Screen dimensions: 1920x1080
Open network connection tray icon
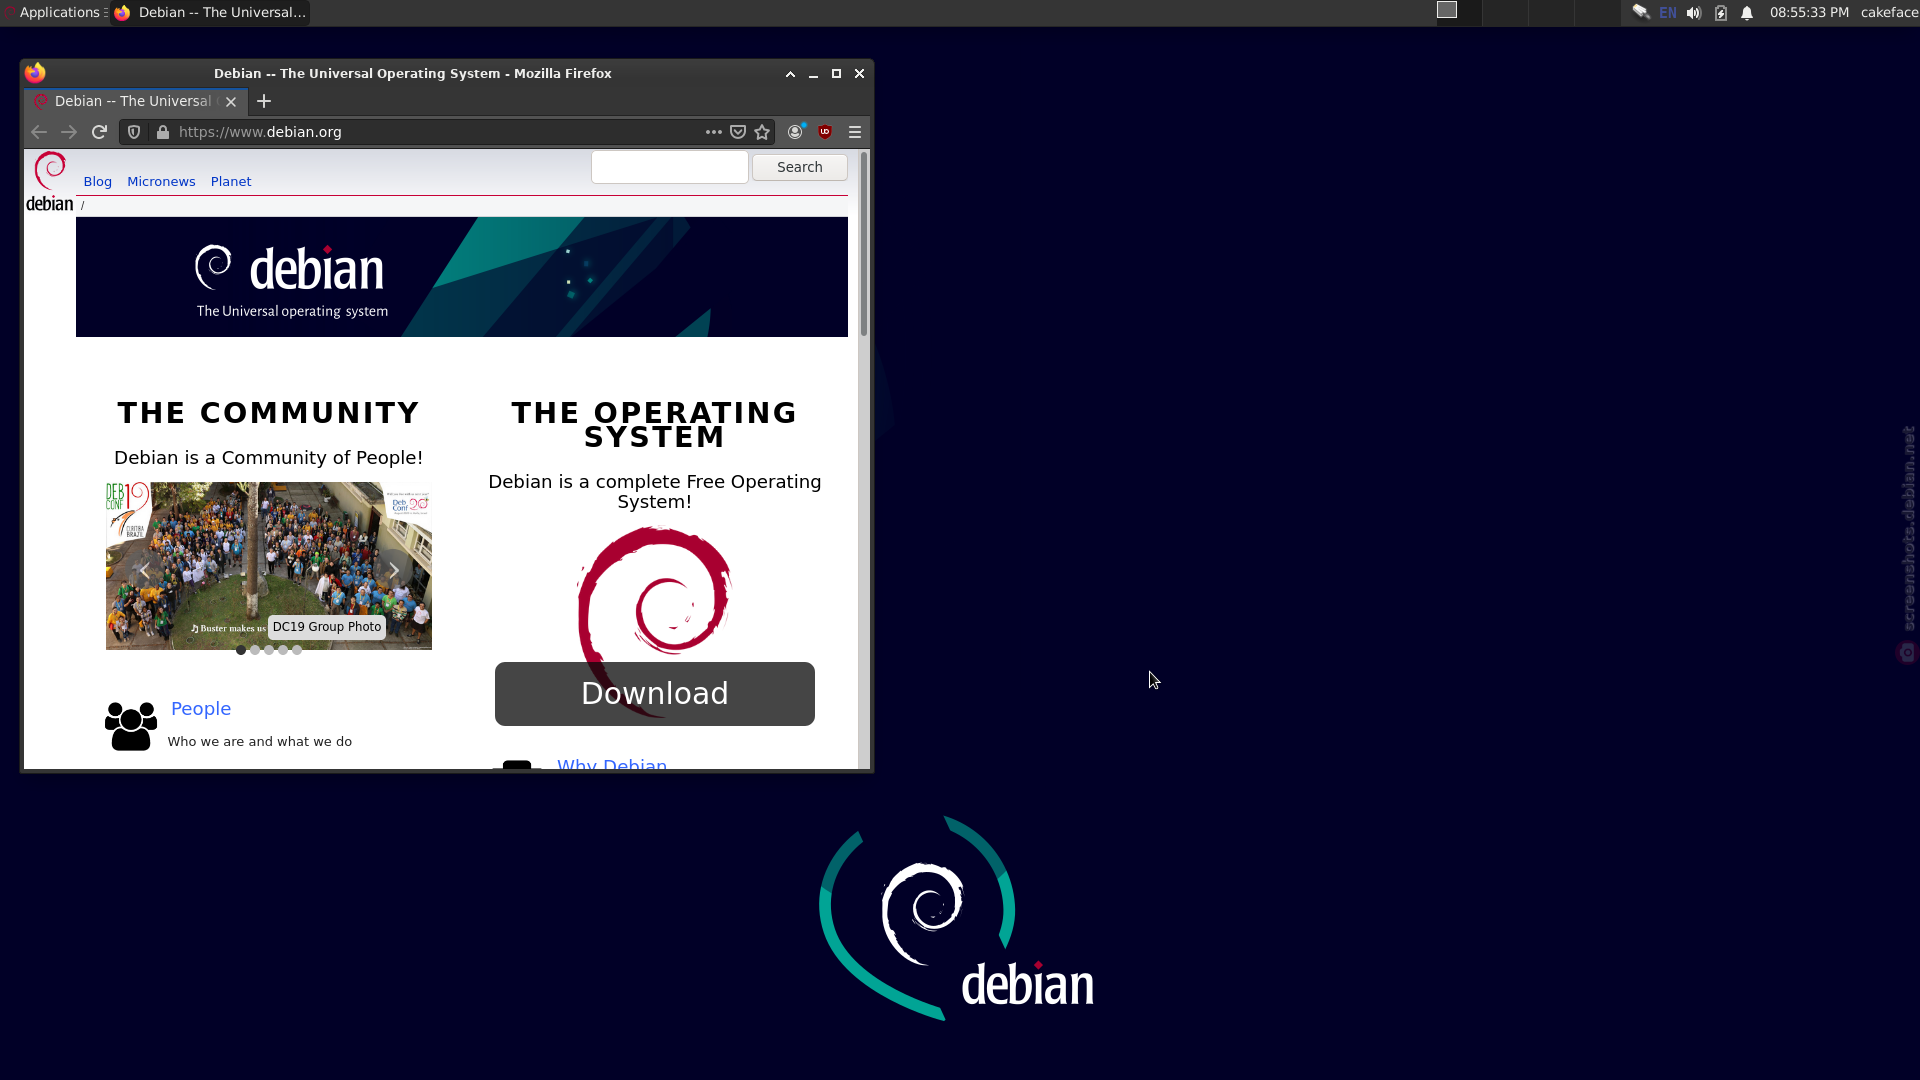[1641, 13]
